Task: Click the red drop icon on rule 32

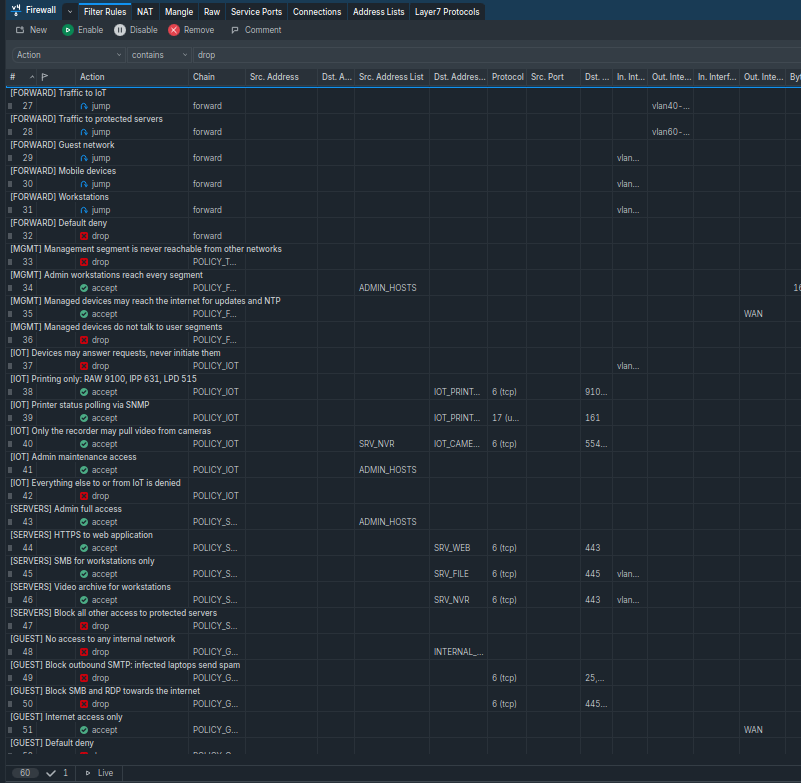Action: [x=84, y=236]
